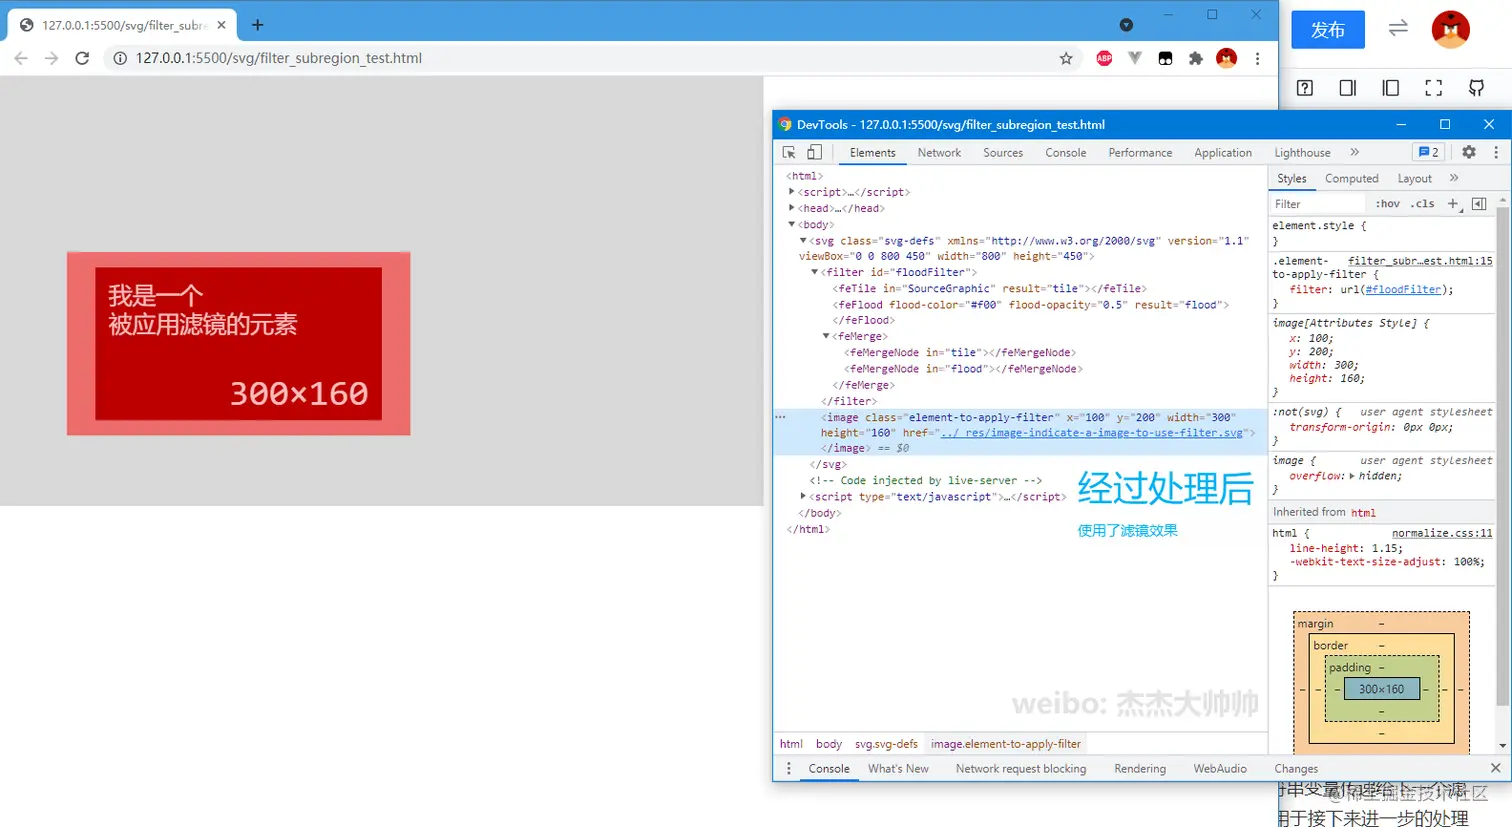Click the browser back arrow

[x=21, y=58]
